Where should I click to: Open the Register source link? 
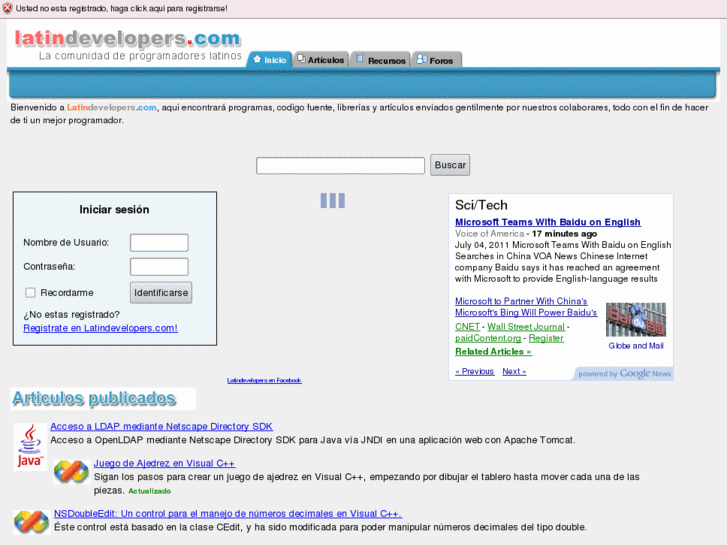pyautogui.click(x=546, y=338)
